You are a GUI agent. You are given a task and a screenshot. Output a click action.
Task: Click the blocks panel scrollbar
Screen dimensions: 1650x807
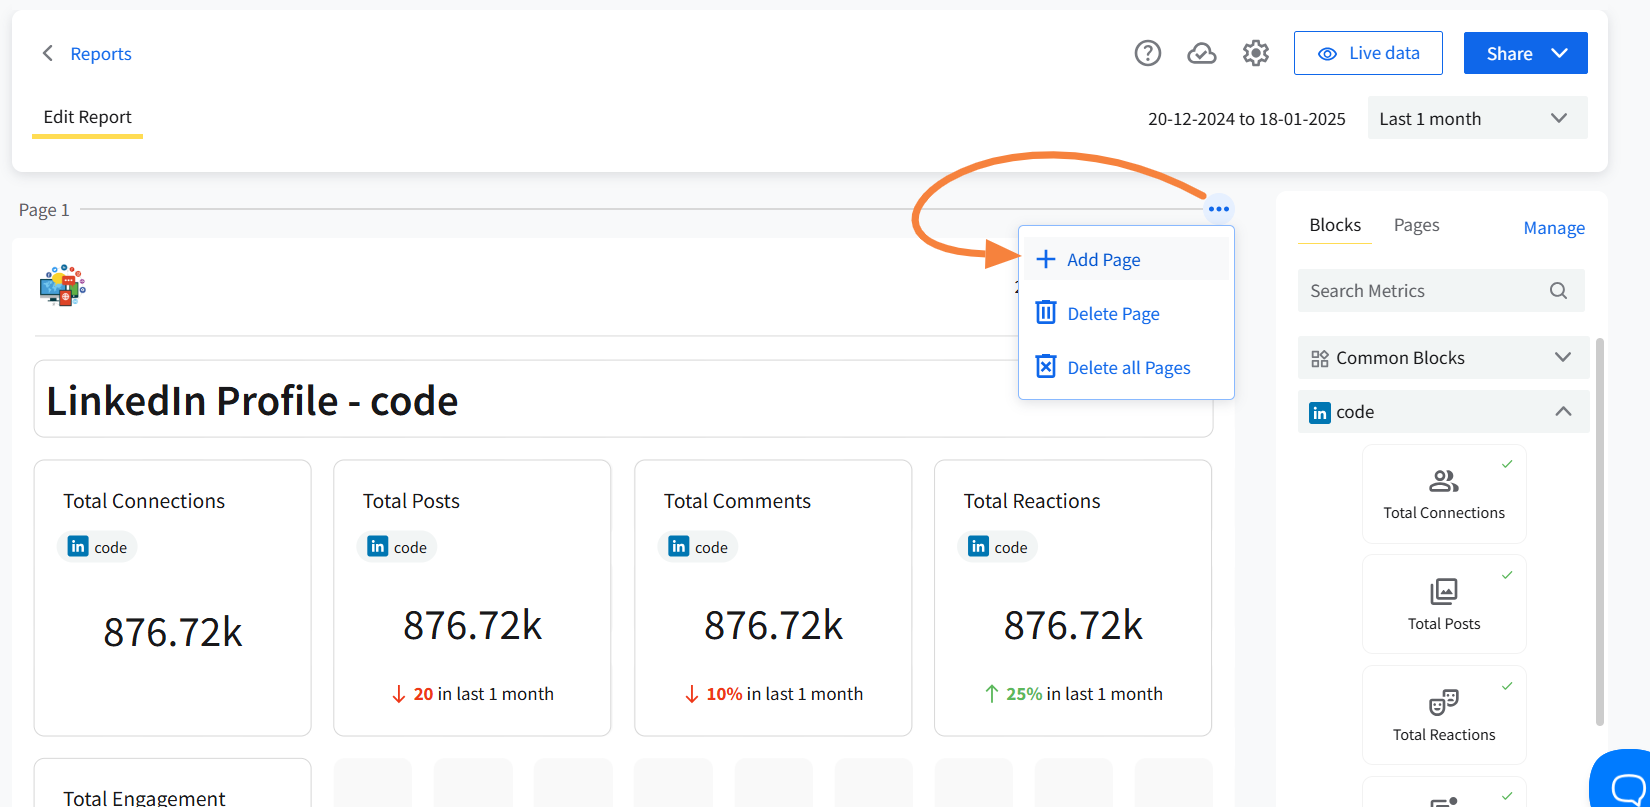(x=1599, y=530)
